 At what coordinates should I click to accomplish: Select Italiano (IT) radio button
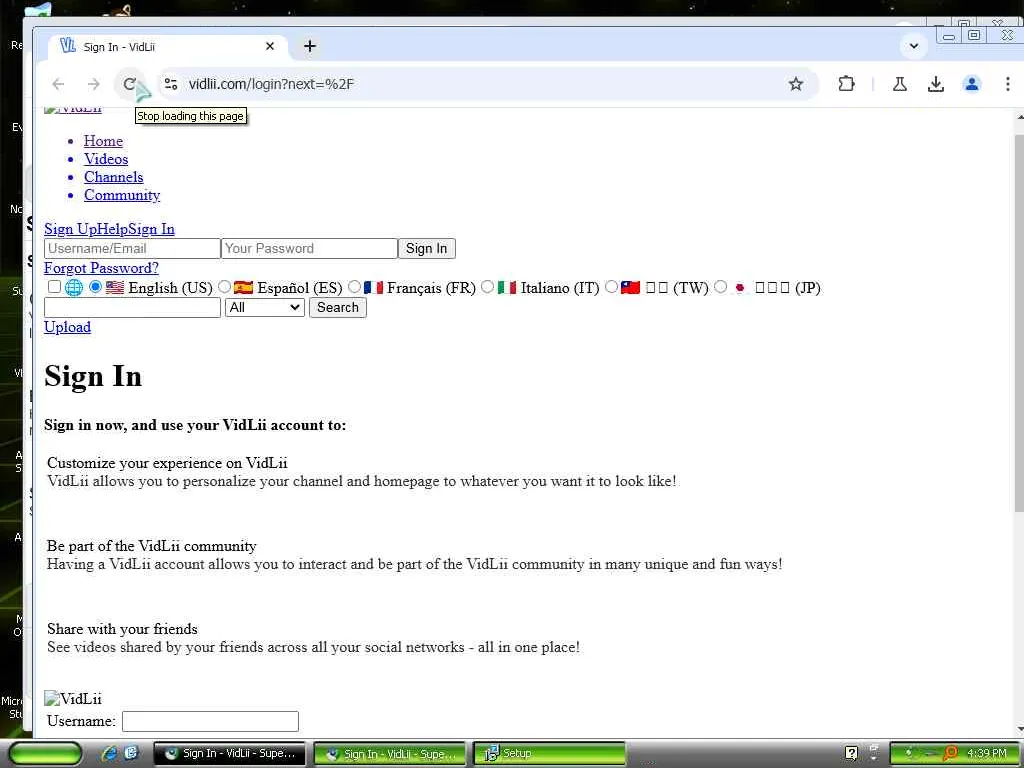pos(487,287)
